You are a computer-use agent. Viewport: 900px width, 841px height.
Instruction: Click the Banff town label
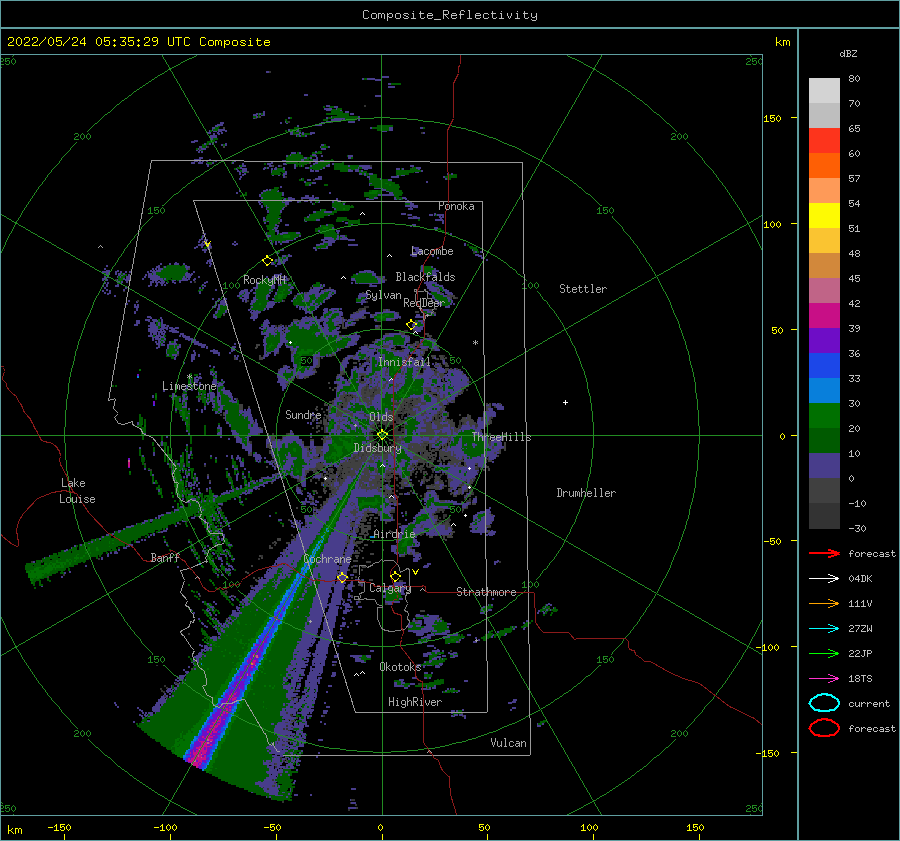[165, 557]
